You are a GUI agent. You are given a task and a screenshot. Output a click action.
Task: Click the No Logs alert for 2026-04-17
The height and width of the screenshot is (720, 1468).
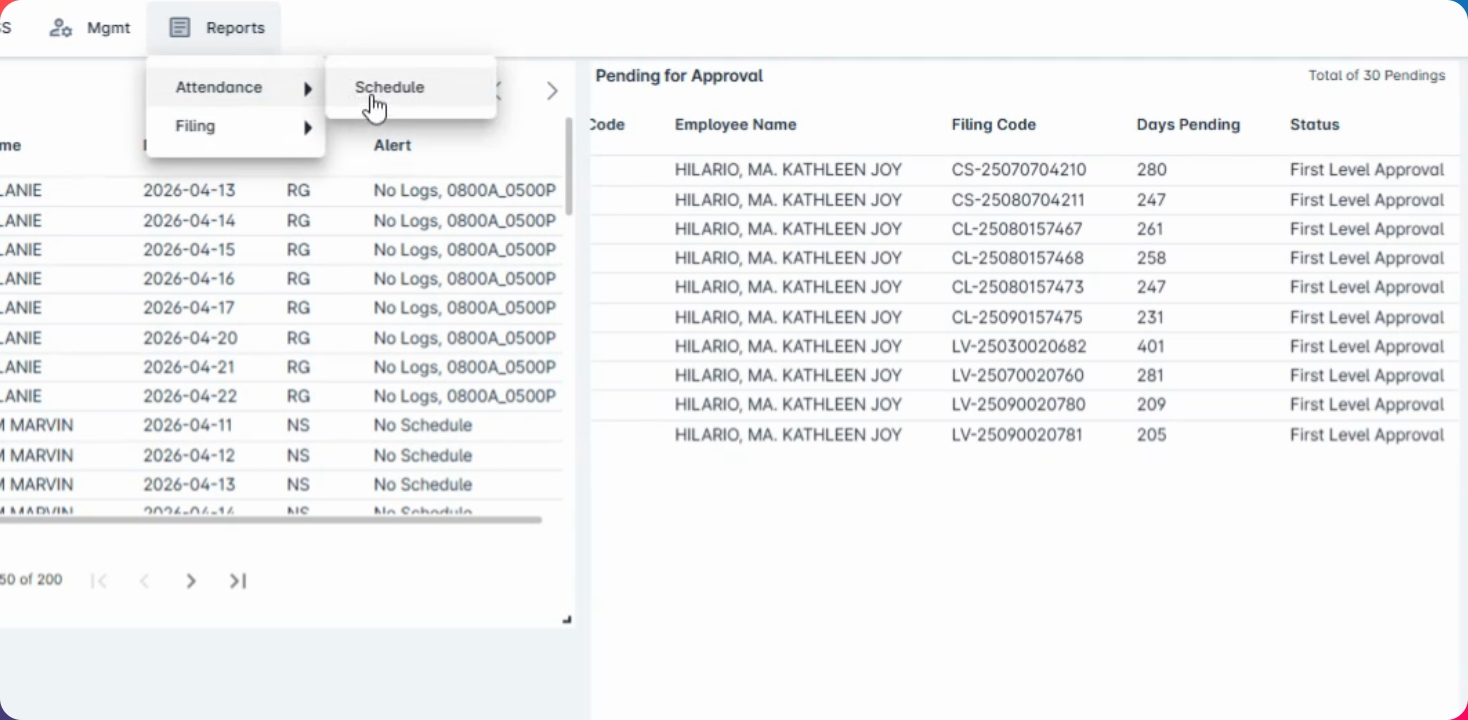465,308
